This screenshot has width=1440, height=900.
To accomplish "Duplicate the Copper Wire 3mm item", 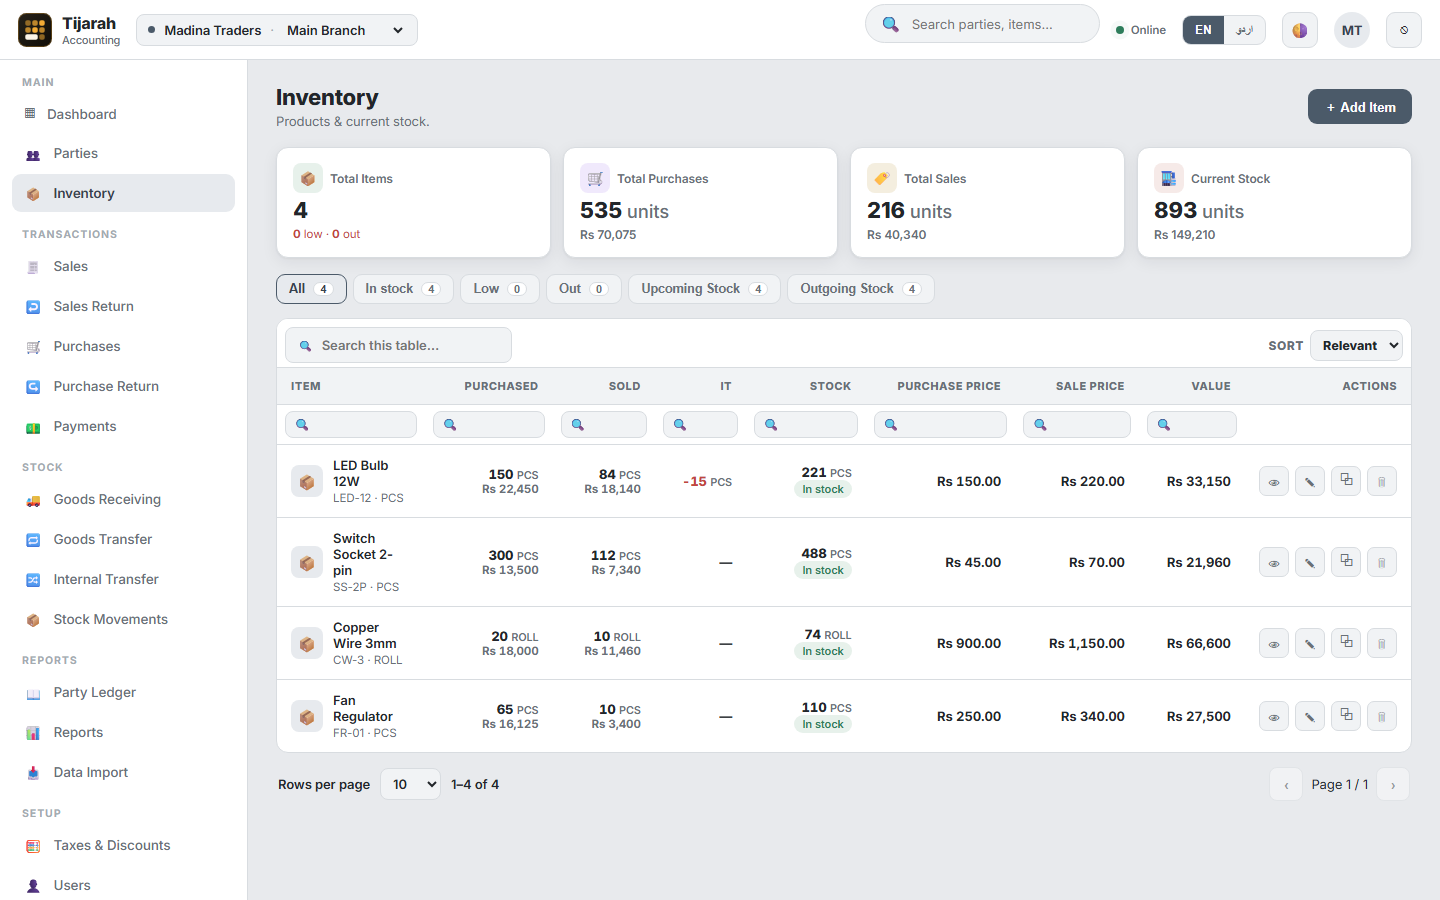I will click(x=1346, y=643).
